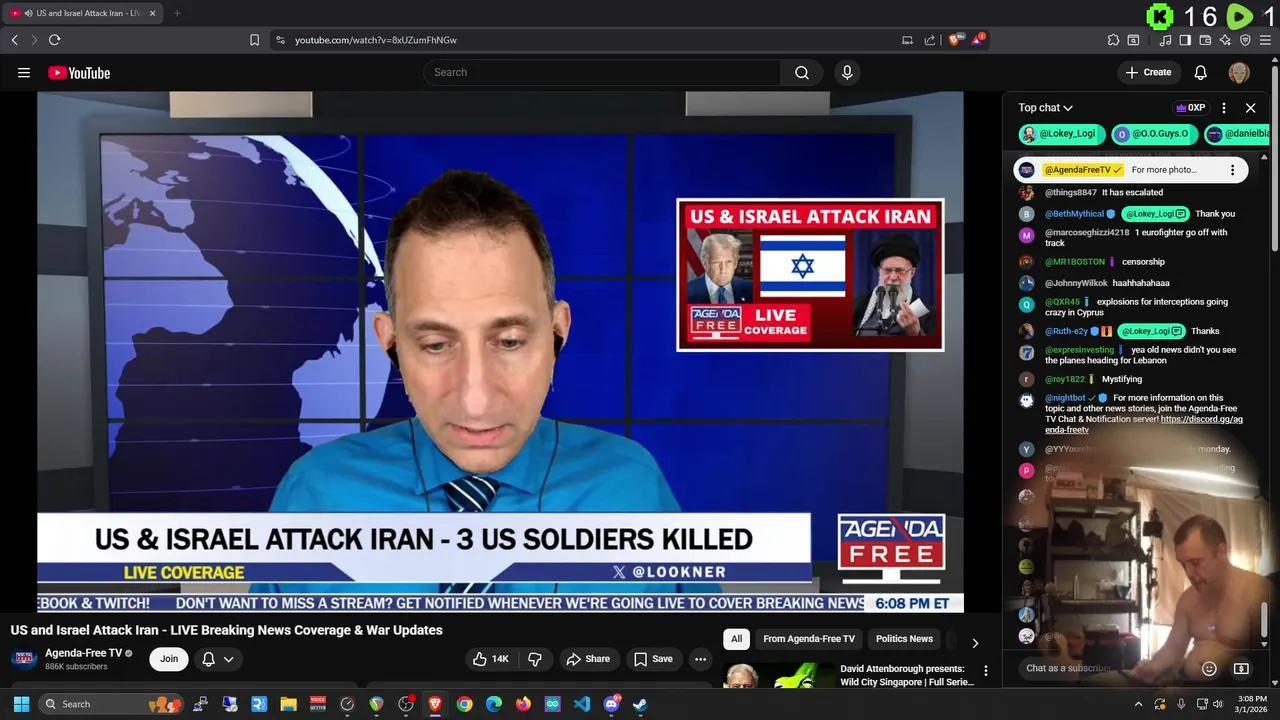Open a new browser tab
1280x720 pixels.
click(177, 13)
